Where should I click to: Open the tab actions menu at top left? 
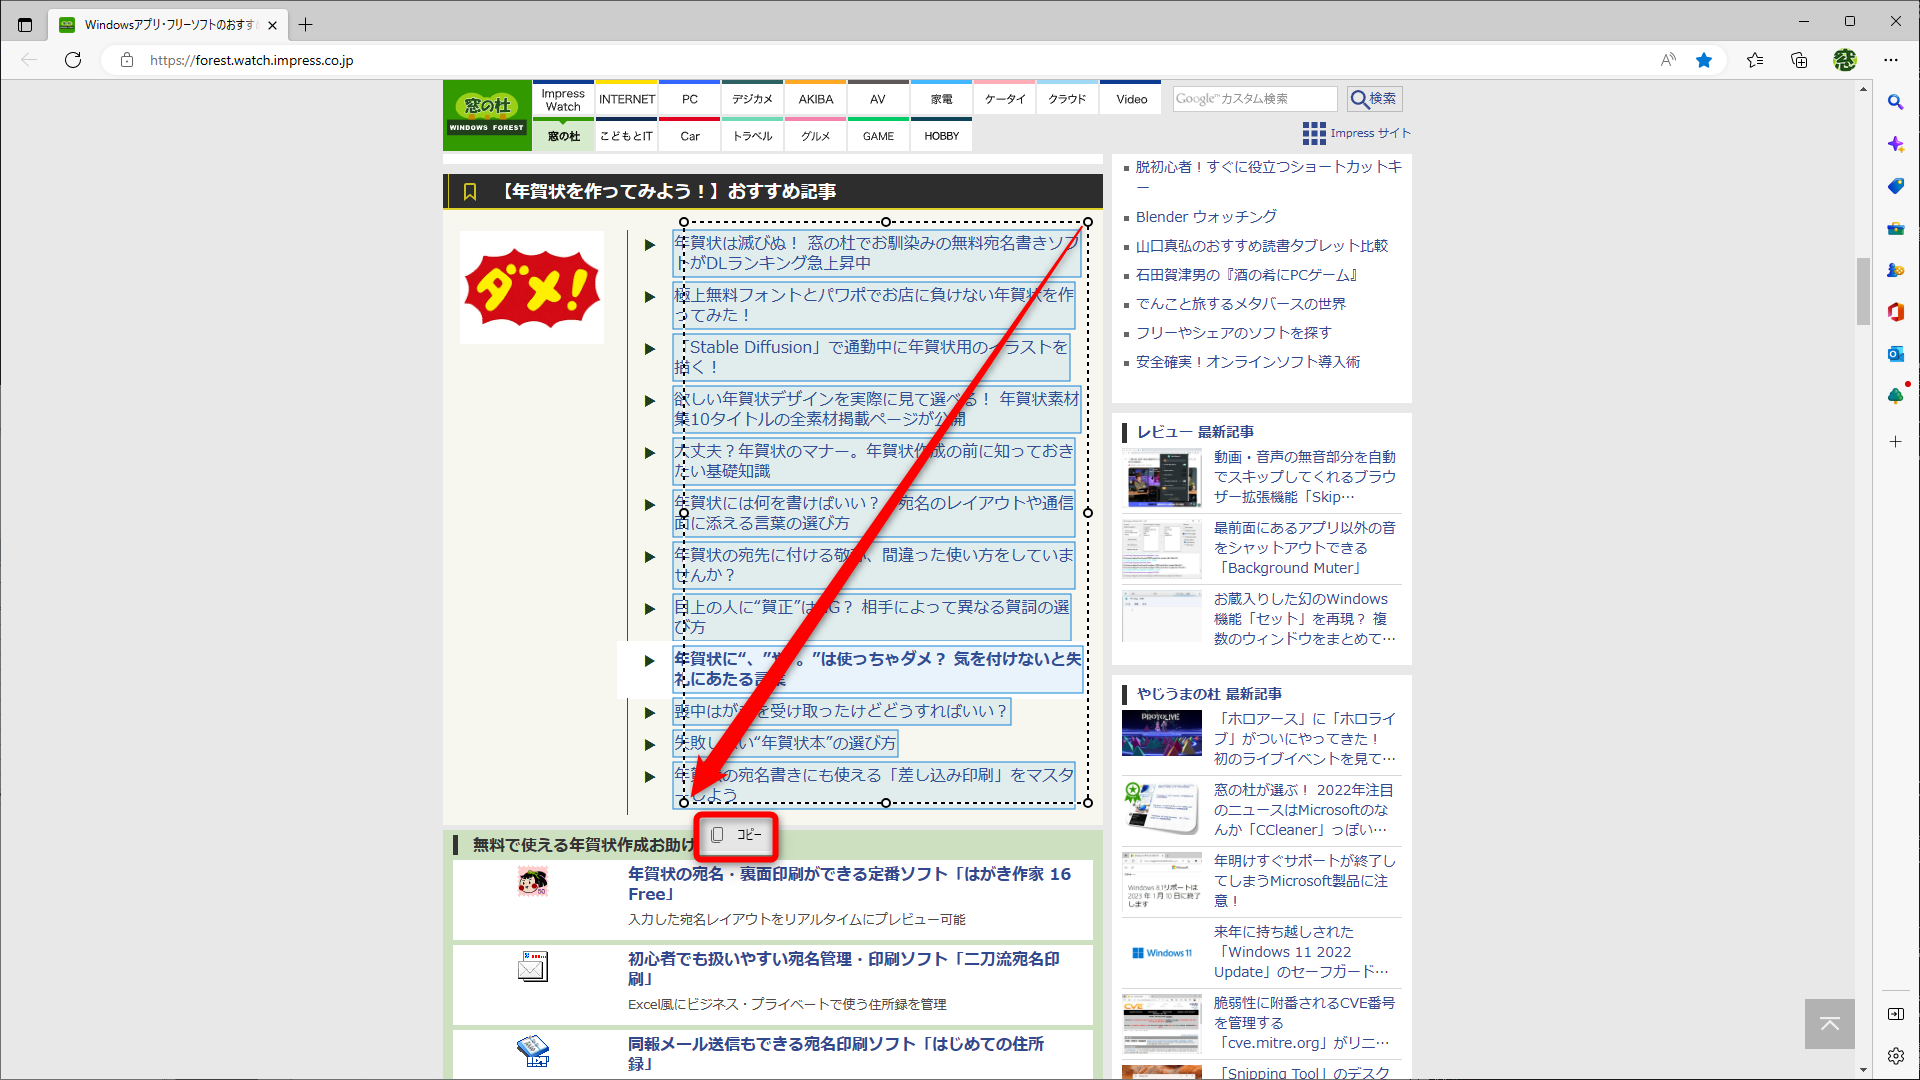pyautogui.click(x=24, y=24)
